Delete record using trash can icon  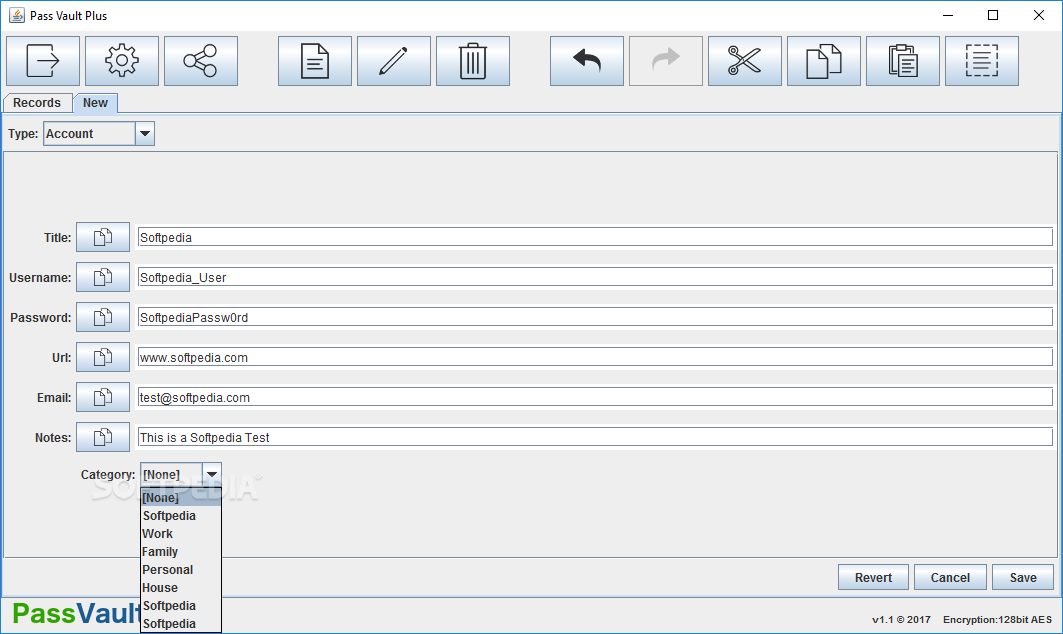473,61
